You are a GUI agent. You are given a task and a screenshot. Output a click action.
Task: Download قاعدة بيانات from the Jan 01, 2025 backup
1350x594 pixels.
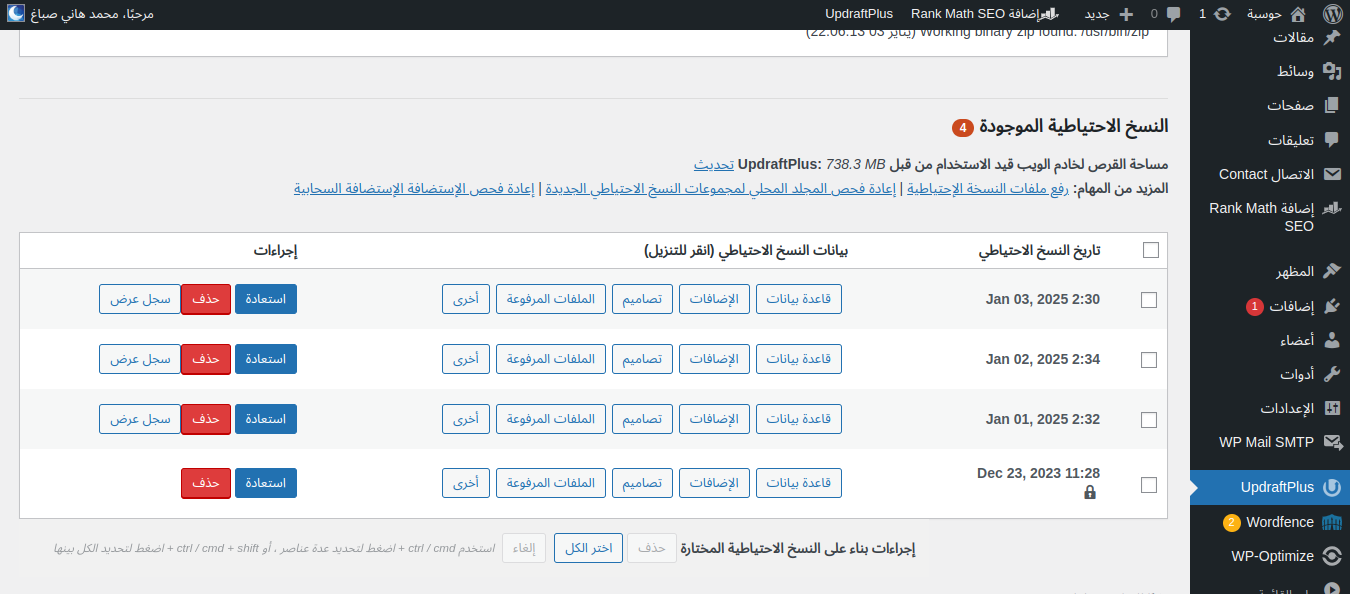coord(798,419)
